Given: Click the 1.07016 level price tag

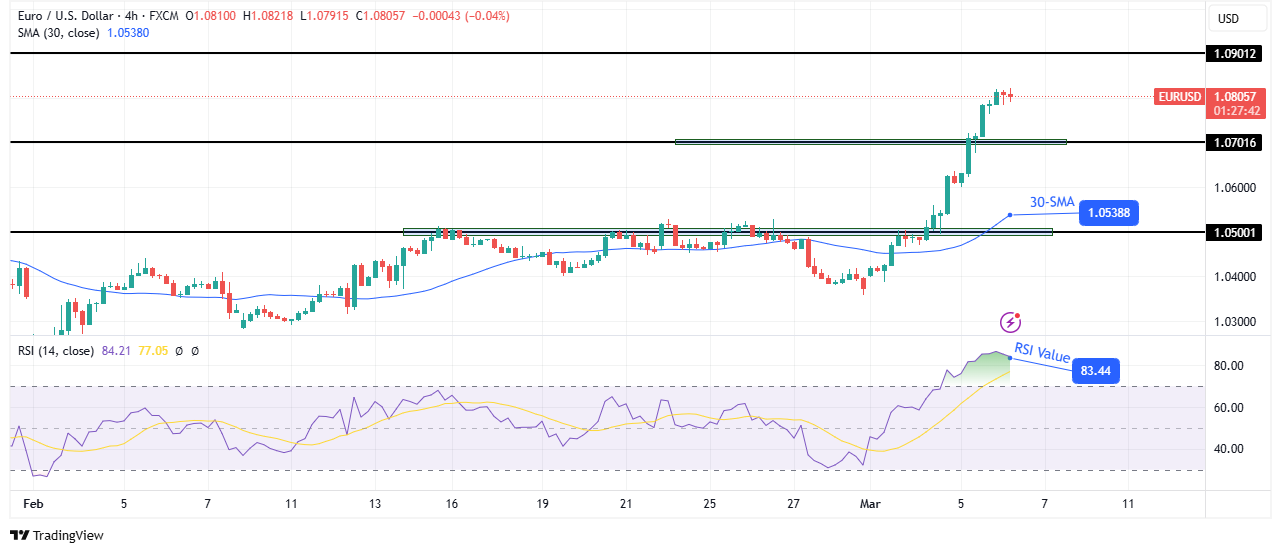Looking at the screenshot, I should click(1236, 142).
